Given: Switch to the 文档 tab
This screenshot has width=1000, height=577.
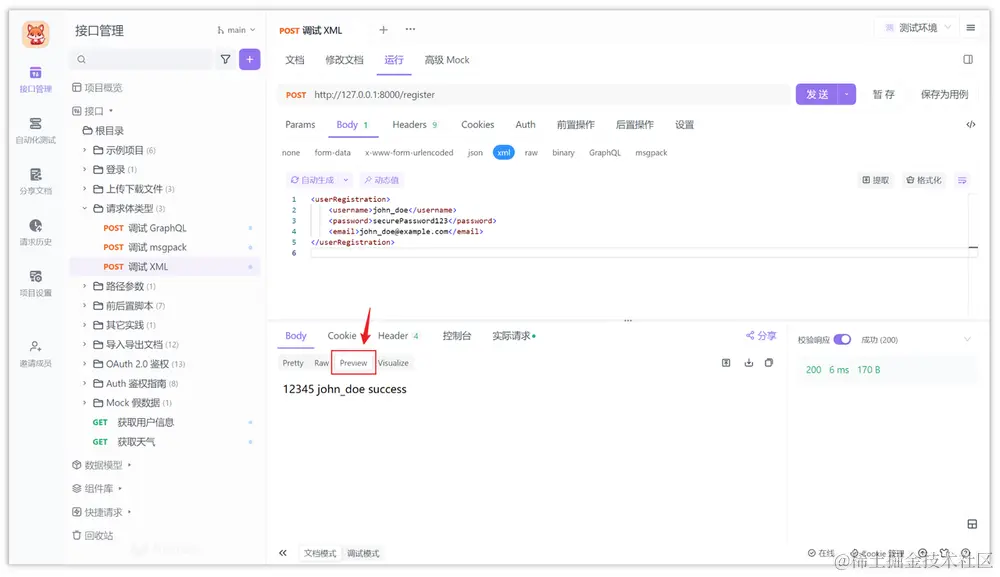Looking at the screenshot, I should pyautogui.click(x=295, y=60).
